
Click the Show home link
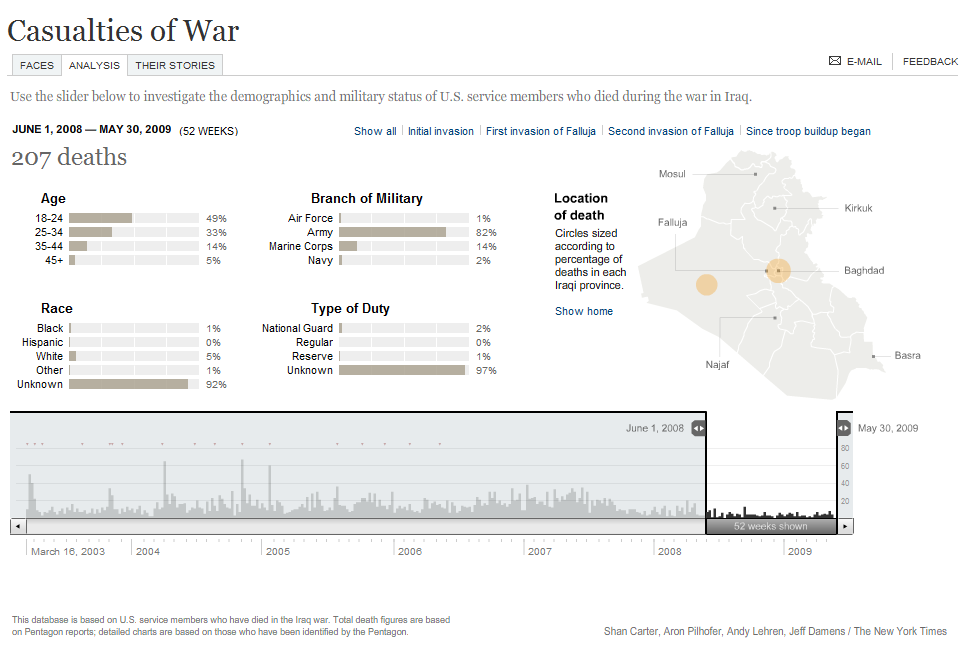(584, 311)
